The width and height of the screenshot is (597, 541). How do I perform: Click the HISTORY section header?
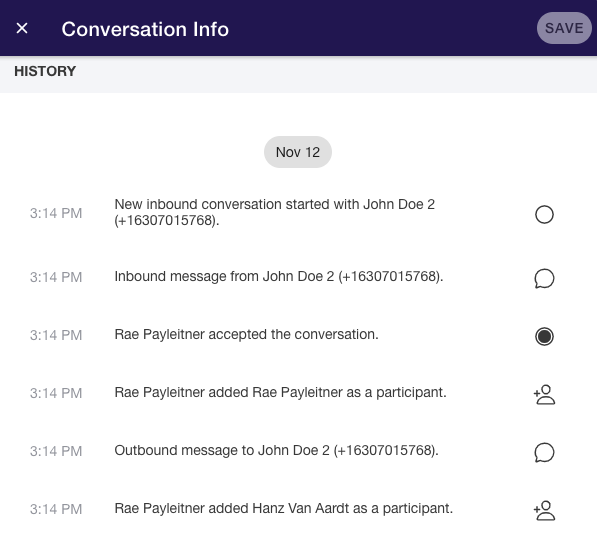(45, 71)
